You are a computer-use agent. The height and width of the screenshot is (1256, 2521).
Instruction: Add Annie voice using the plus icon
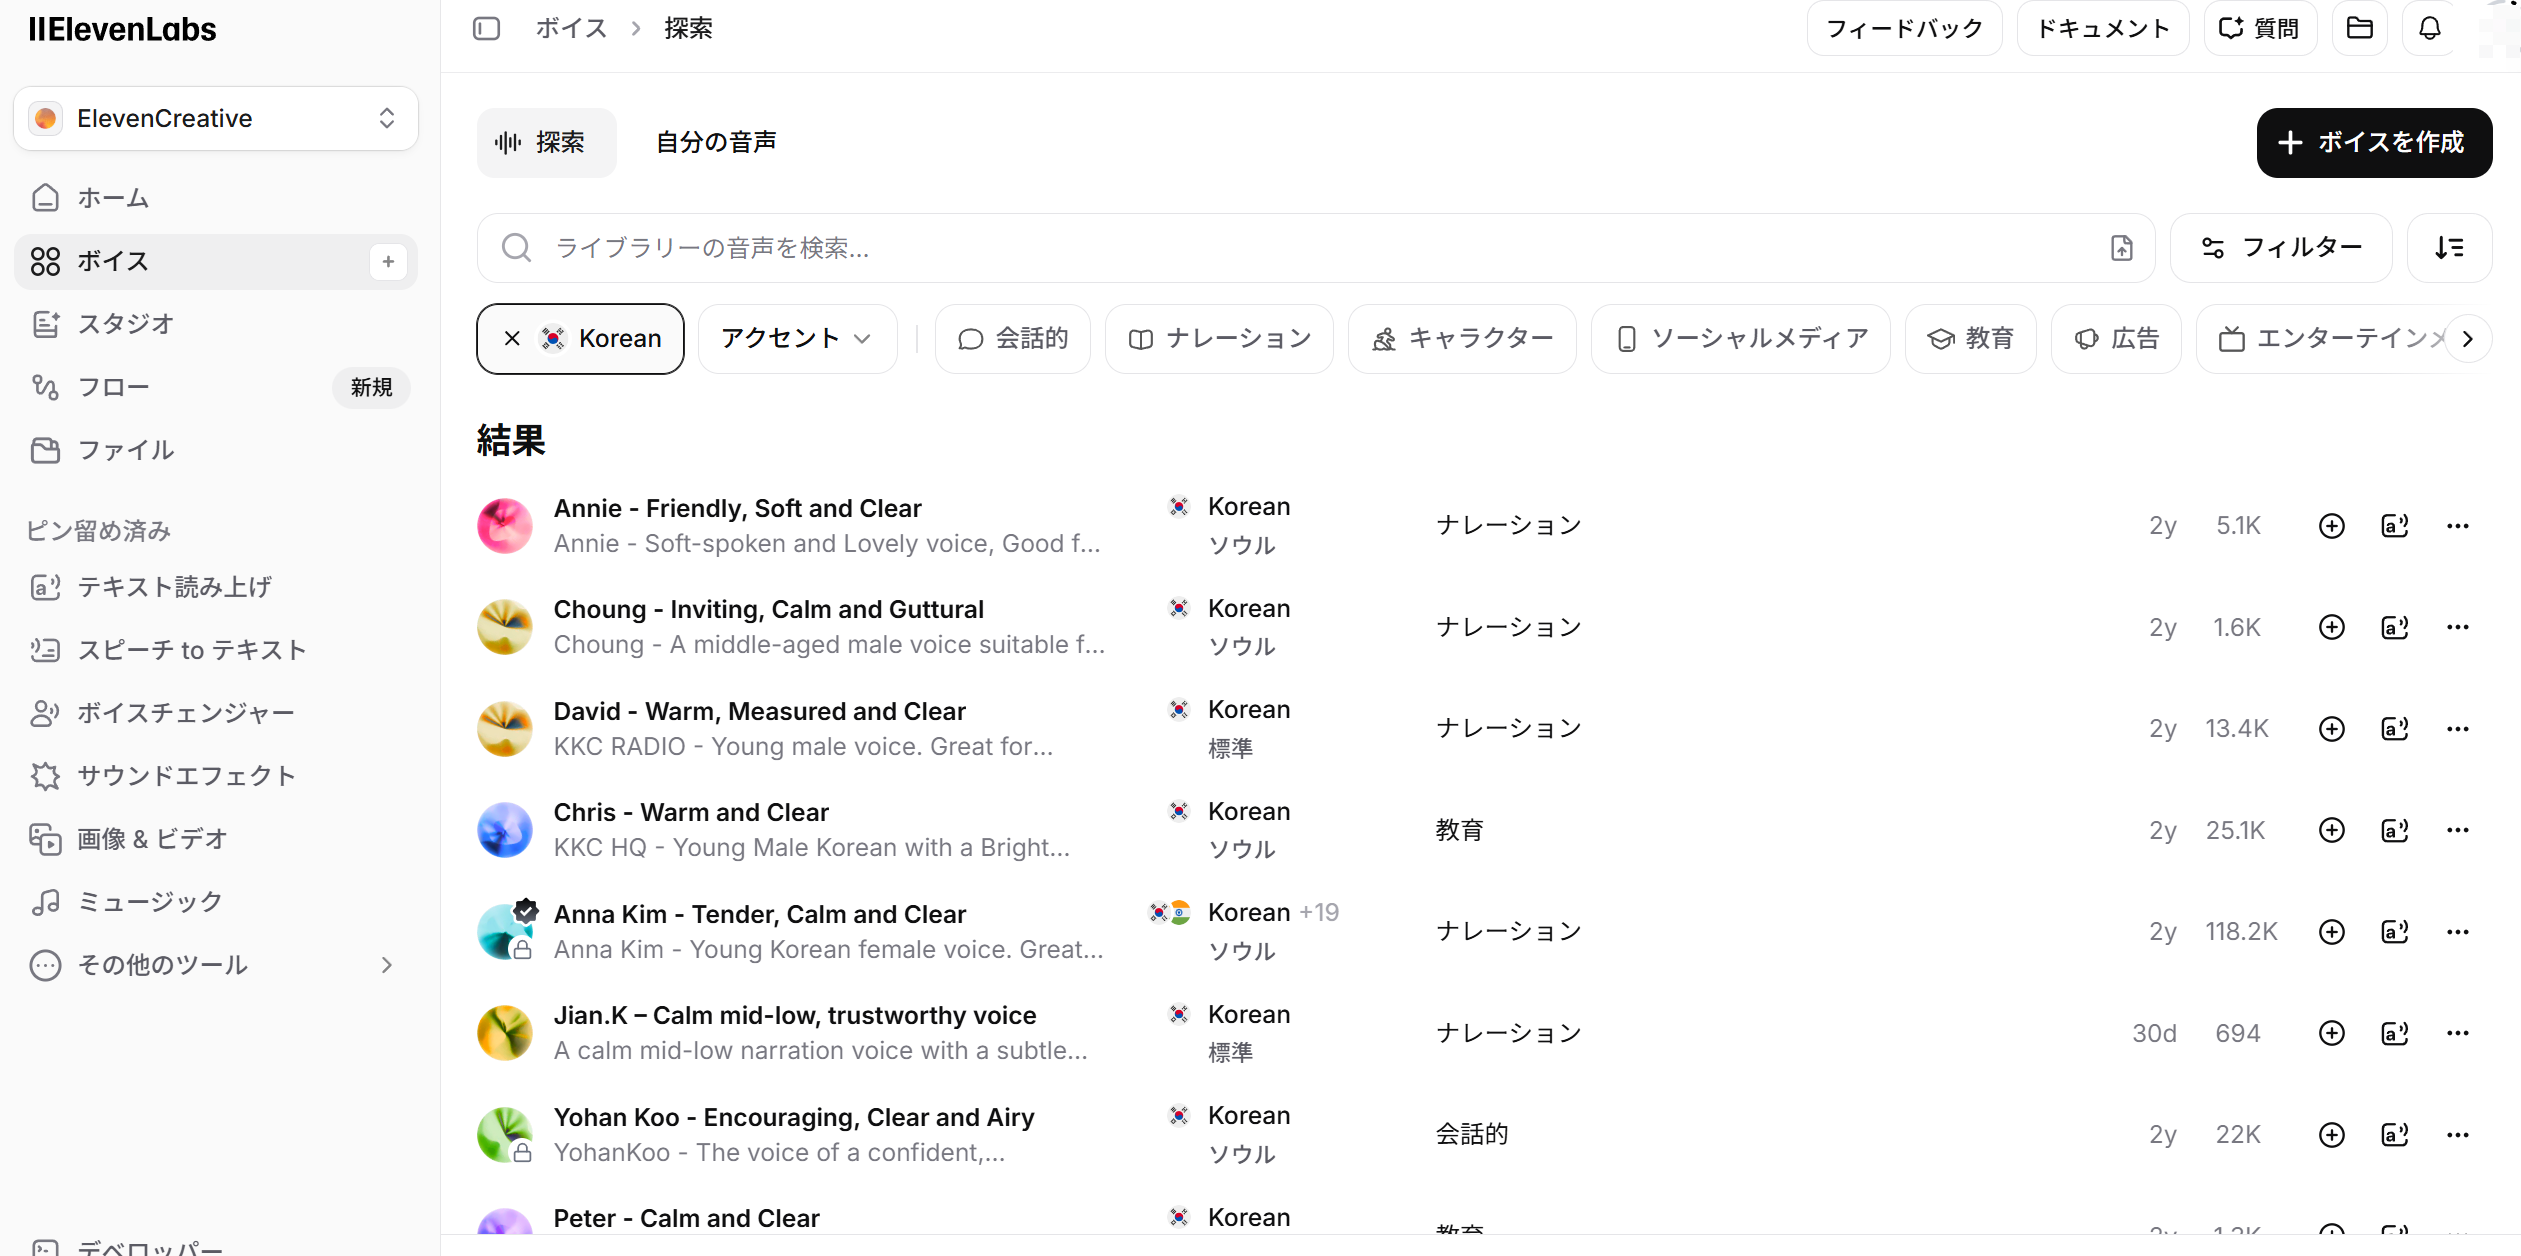(x=2331, y=525)
